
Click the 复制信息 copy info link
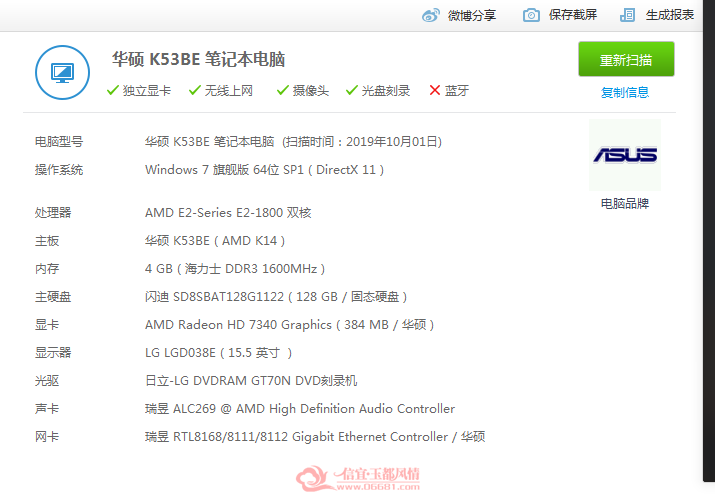(625, 93)
